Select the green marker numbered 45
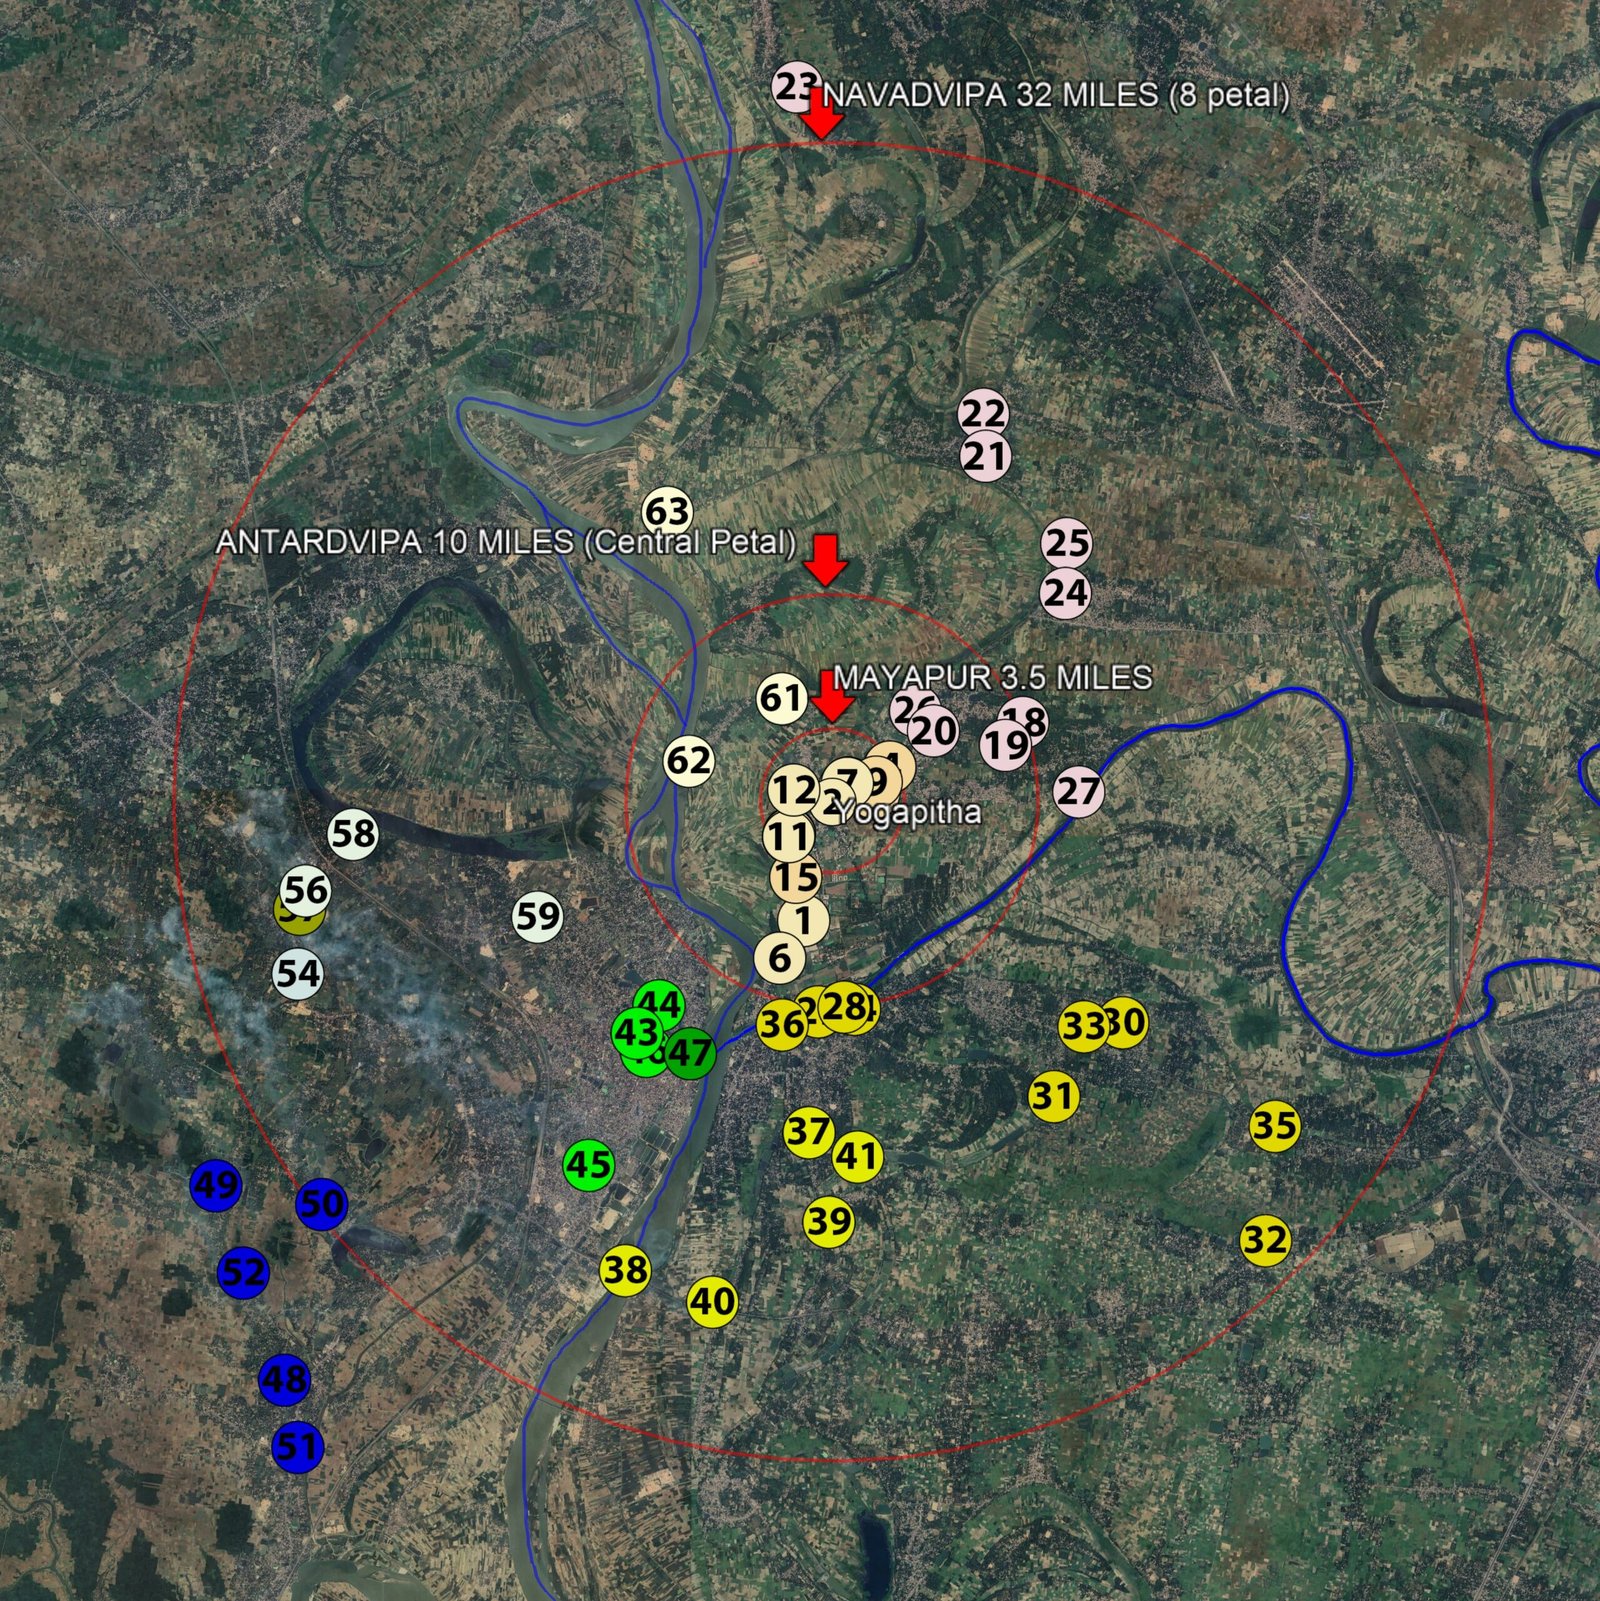The image size is (1600, 1601). 588,1165
